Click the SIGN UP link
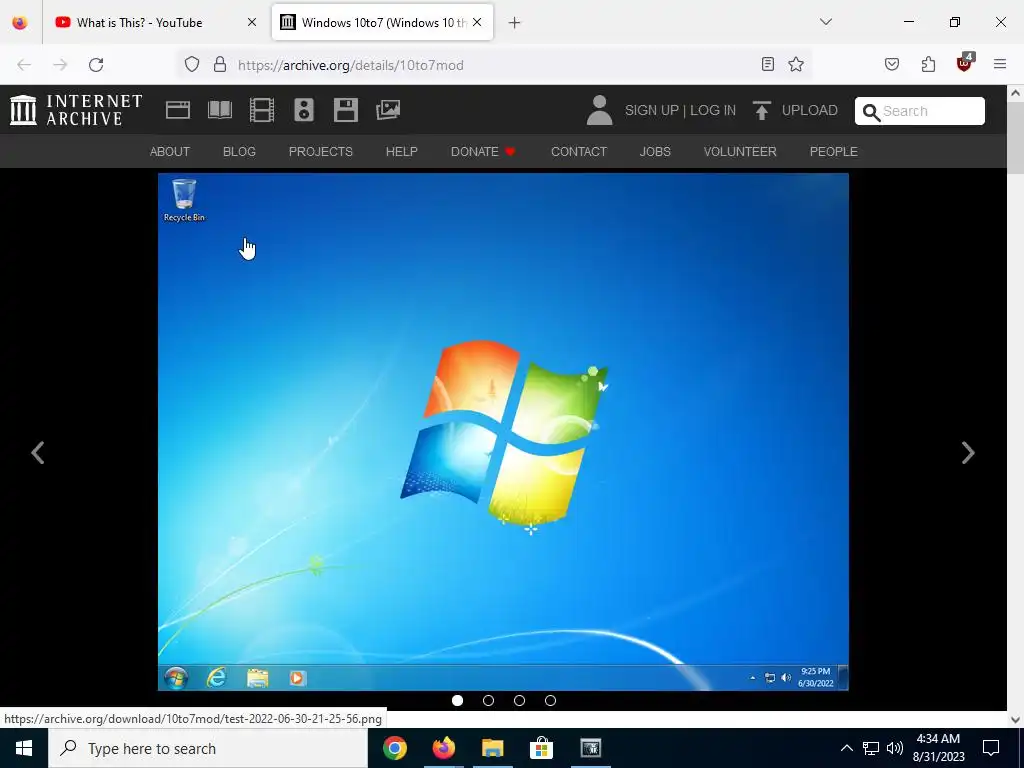Image resolution: width=1024 pixels, height=768 pixels. click(x=651, y=110)
